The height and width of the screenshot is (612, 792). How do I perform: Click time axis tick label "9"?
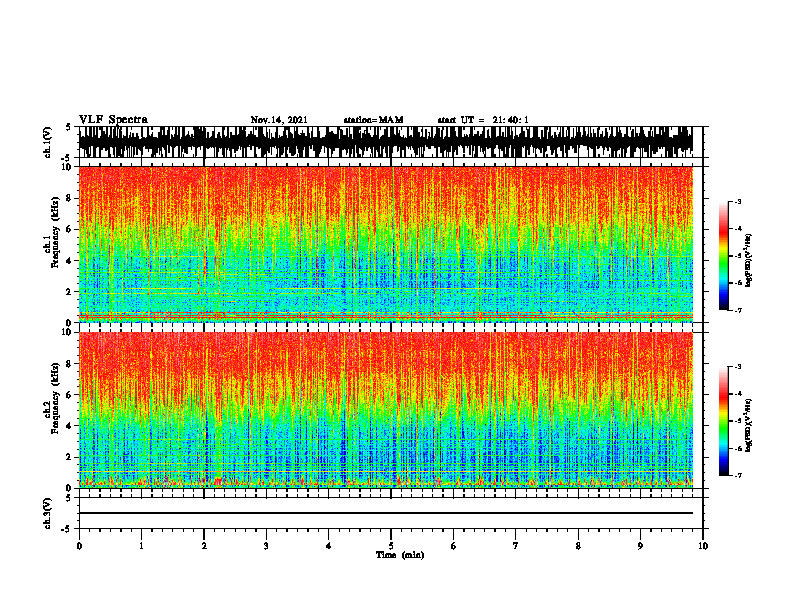point(640,546)
